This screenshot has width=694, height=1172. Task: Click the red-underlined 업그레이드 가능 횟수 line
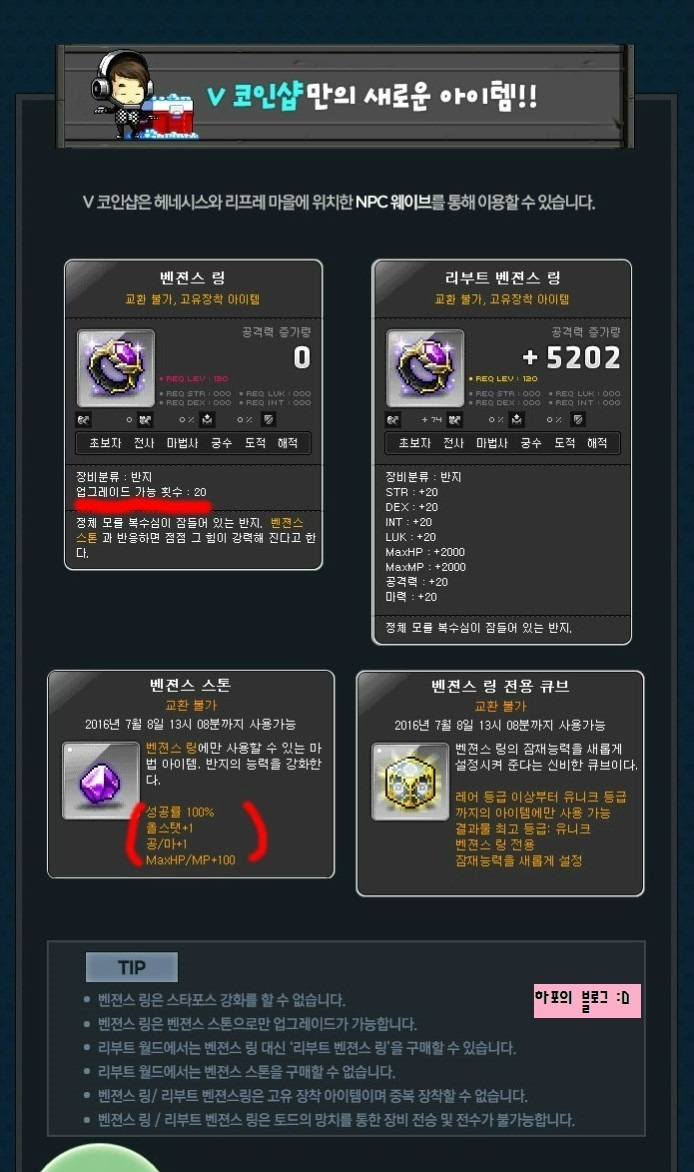coord(141,492)
